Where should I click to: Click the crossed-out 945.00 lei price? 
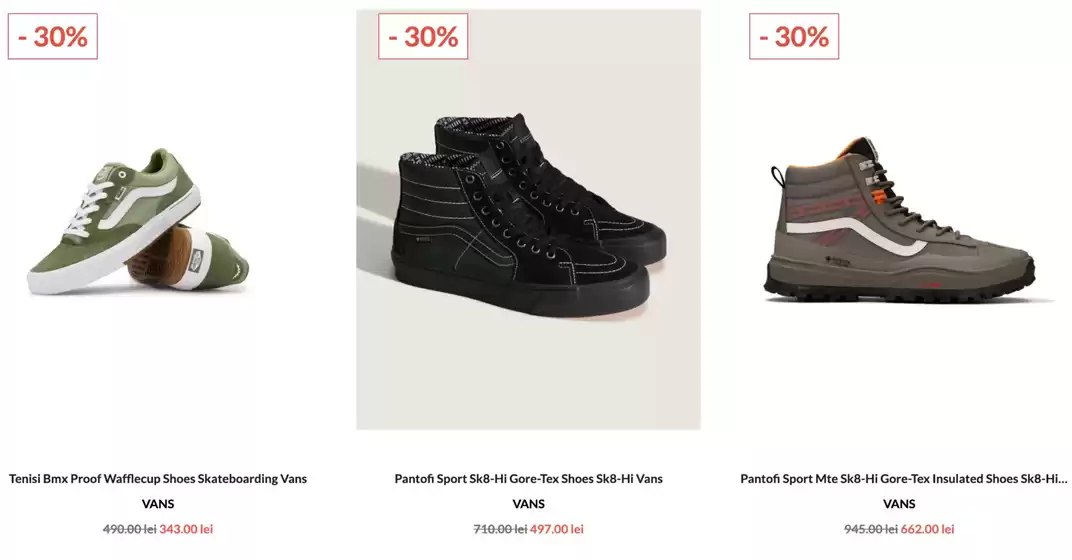[x=871, y=529]
